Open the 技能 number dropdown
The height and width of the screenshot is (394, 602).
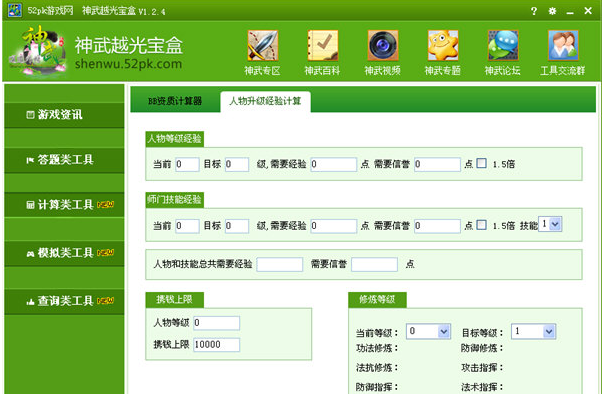pos(550,224)
